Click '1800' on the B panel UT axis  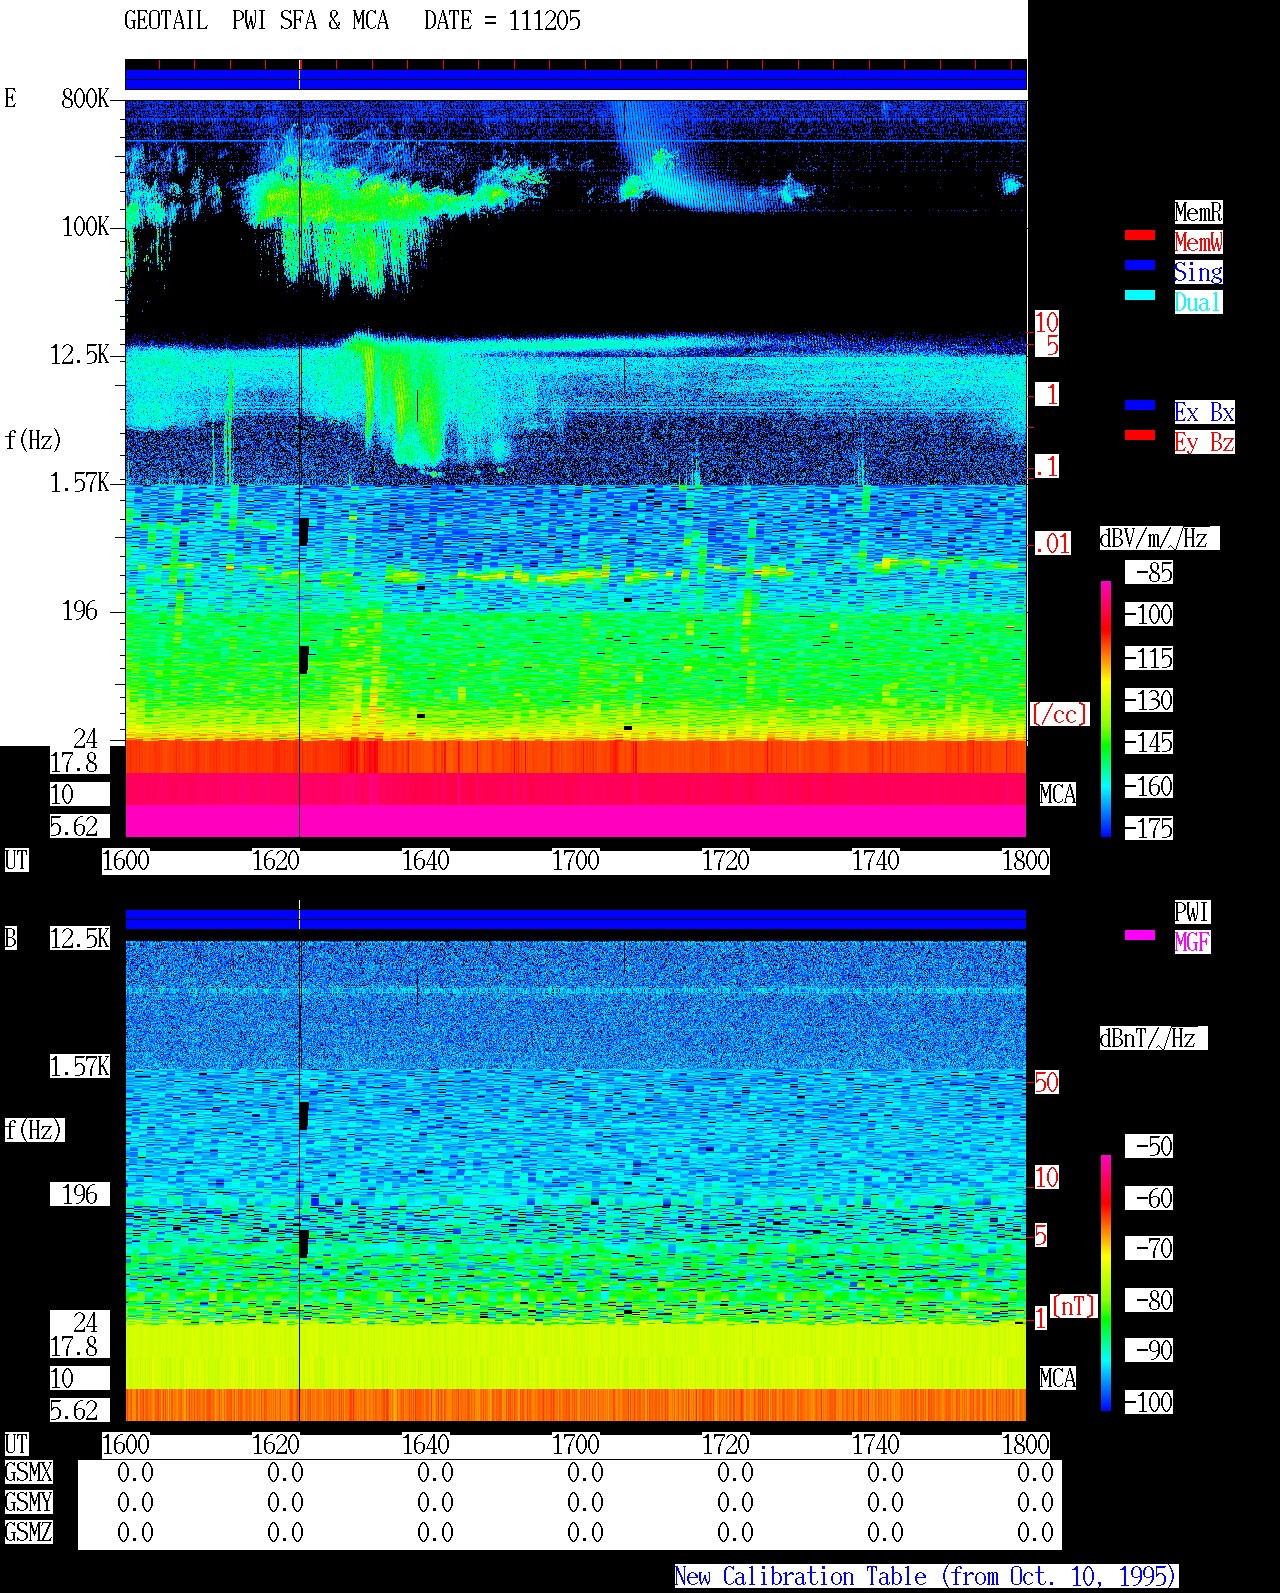1026,1445
